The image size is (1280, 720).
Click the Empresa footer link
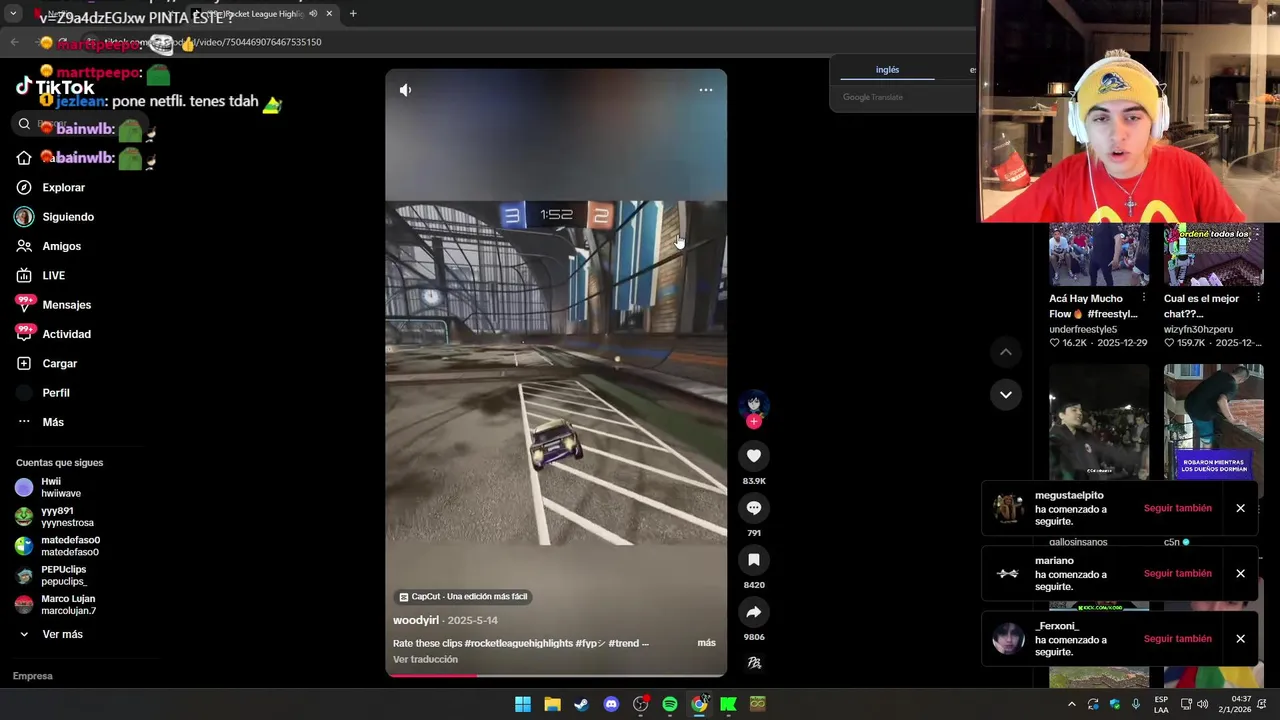(33, 676)
